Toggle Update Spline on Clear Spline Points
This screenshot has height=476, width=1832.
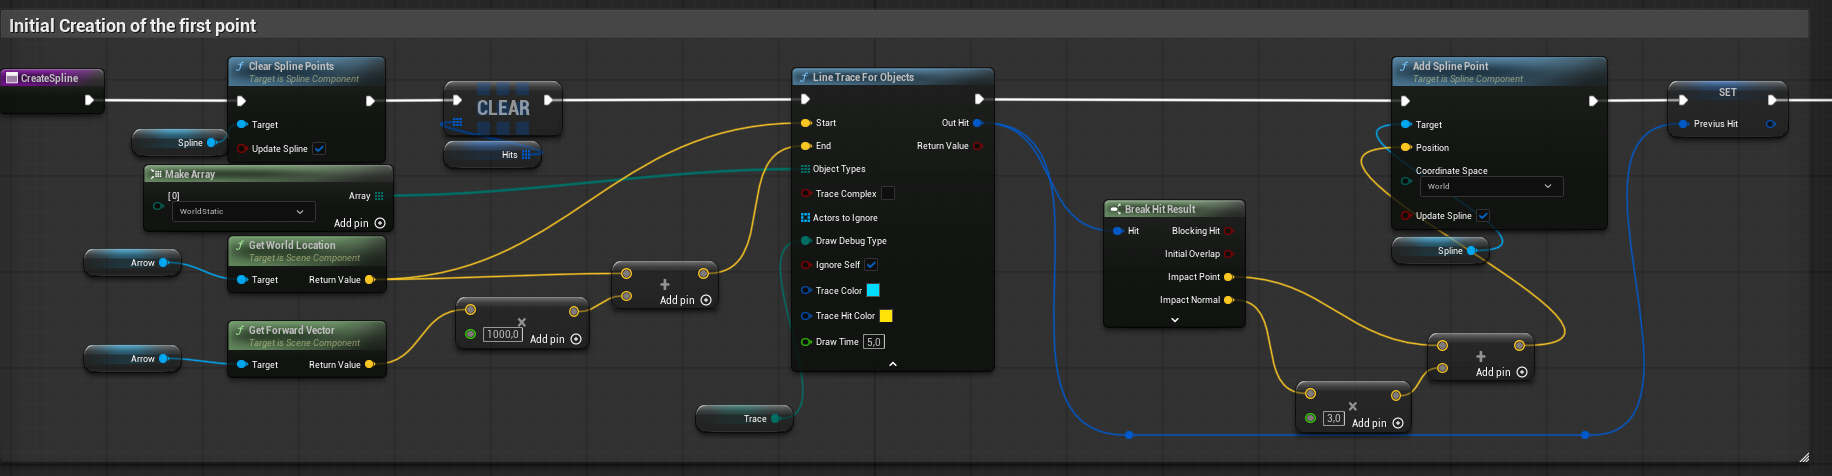coord(319,149)
